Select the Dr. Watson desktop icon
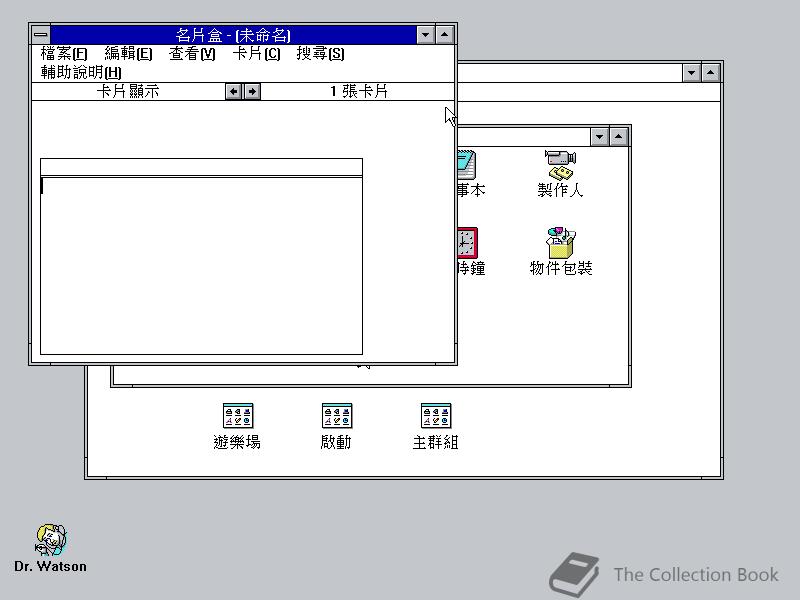Viewport: 800px width, 600px height. click(x=50, y=548)
